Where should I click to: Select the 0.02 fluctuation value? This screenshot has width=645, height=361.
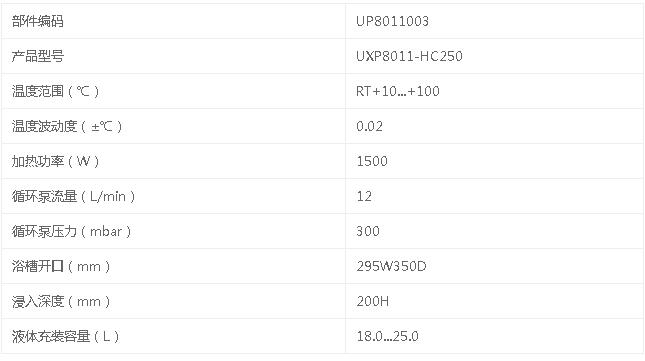[369, 126]
